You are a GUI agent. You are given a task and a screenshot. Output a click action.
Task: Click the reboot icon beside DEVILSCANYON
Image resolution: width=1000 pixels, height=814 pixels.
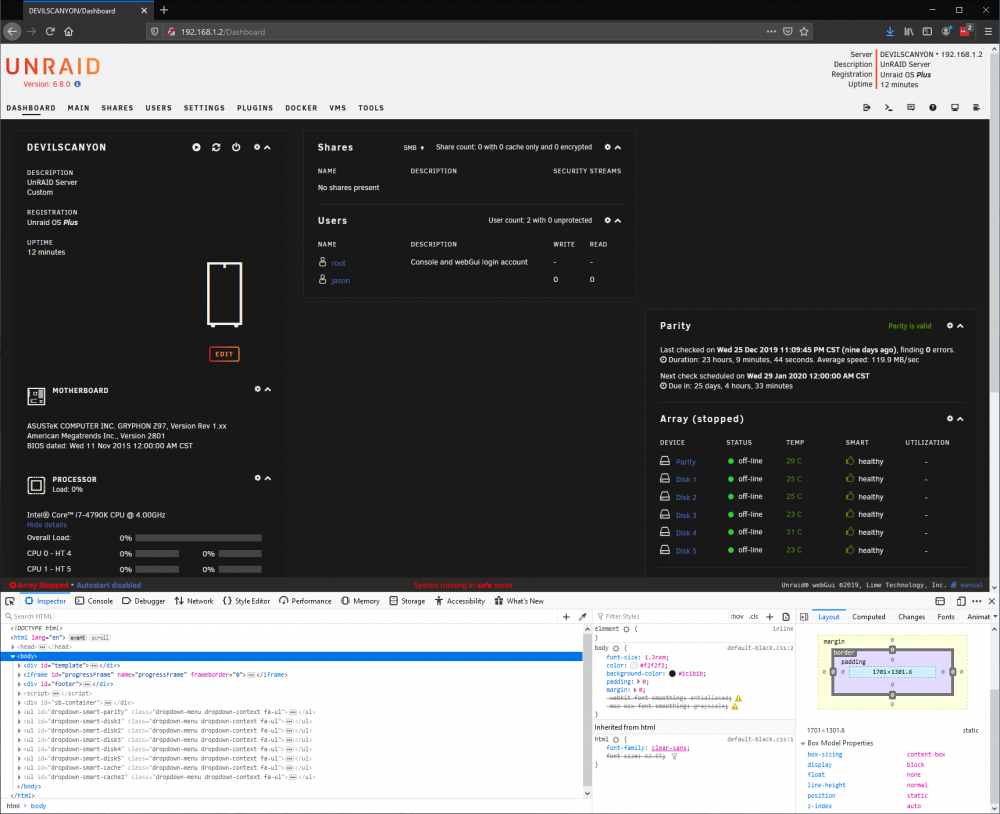coord(216,147)
